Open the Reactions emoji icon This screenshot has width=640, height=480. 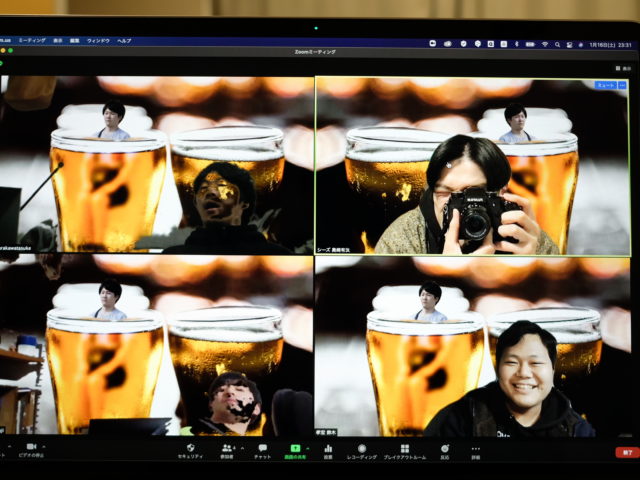pyautogui.click(x=444, y=448)
